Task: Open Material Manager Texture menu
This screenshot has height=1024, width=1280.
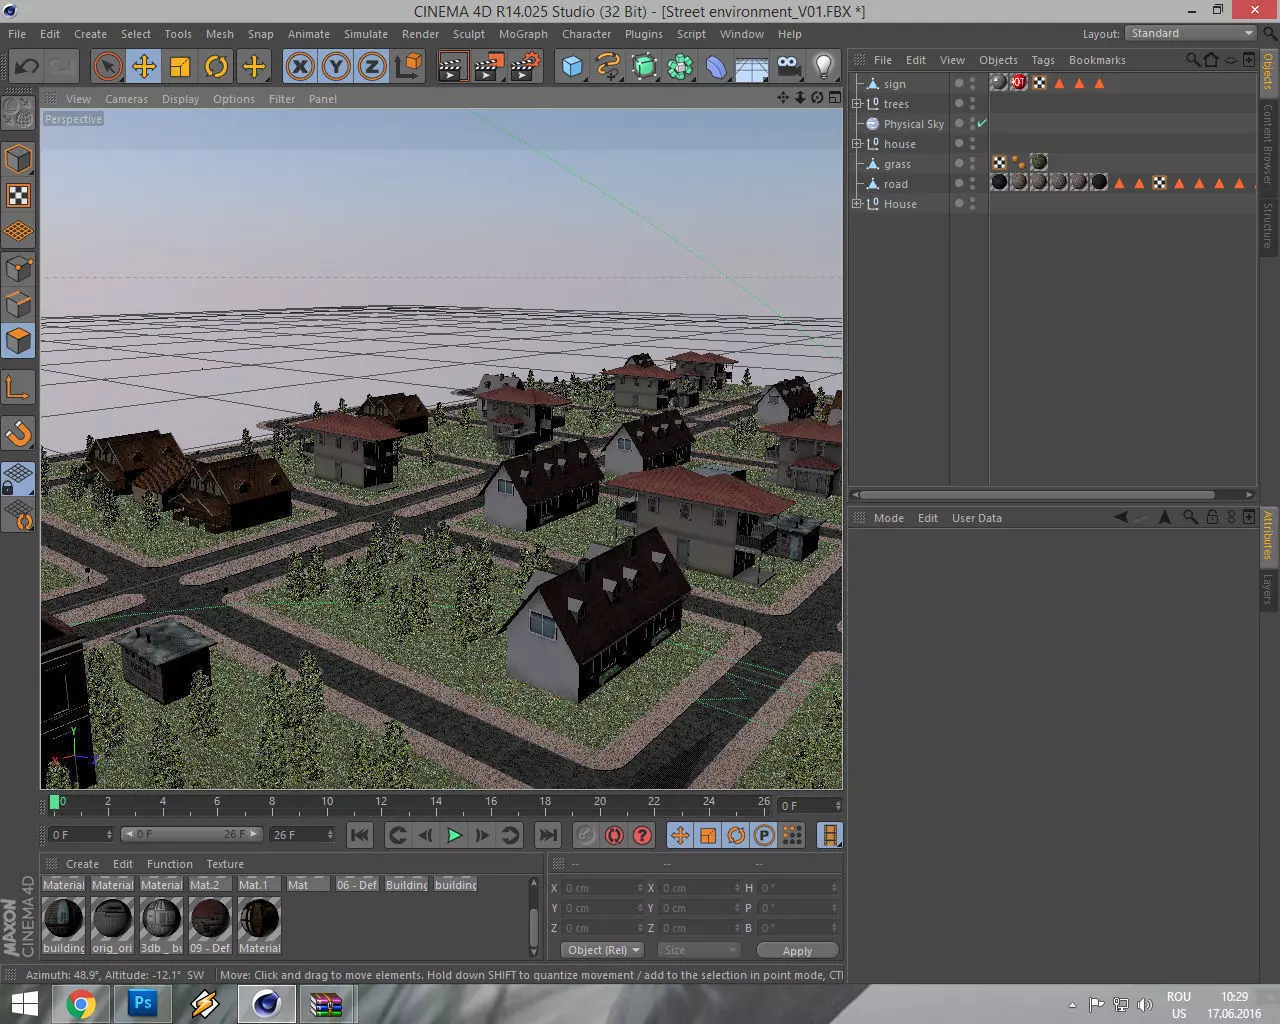Action: coord(225,864)
